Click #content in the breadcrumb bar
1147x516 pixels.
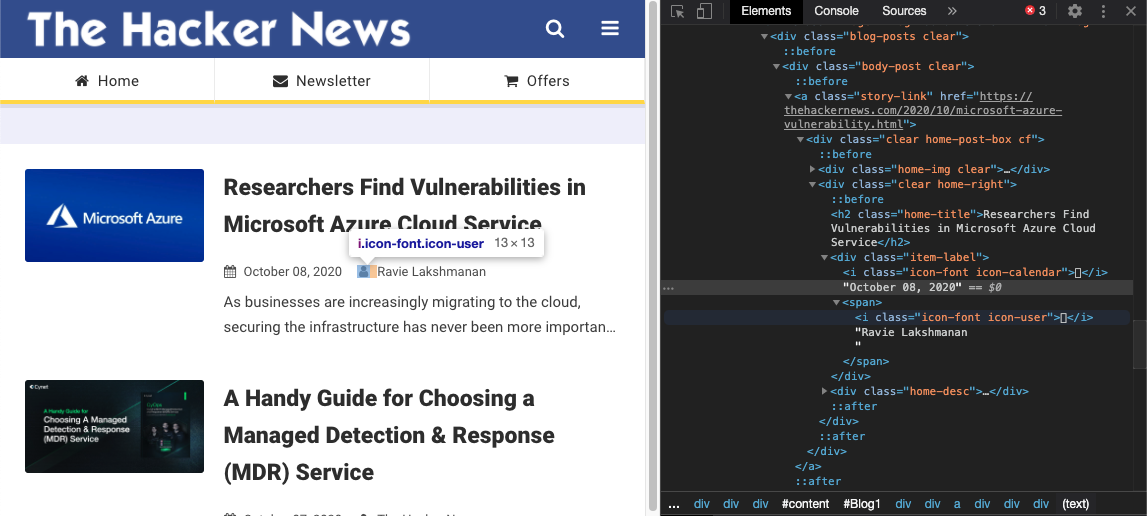[805, 504]
